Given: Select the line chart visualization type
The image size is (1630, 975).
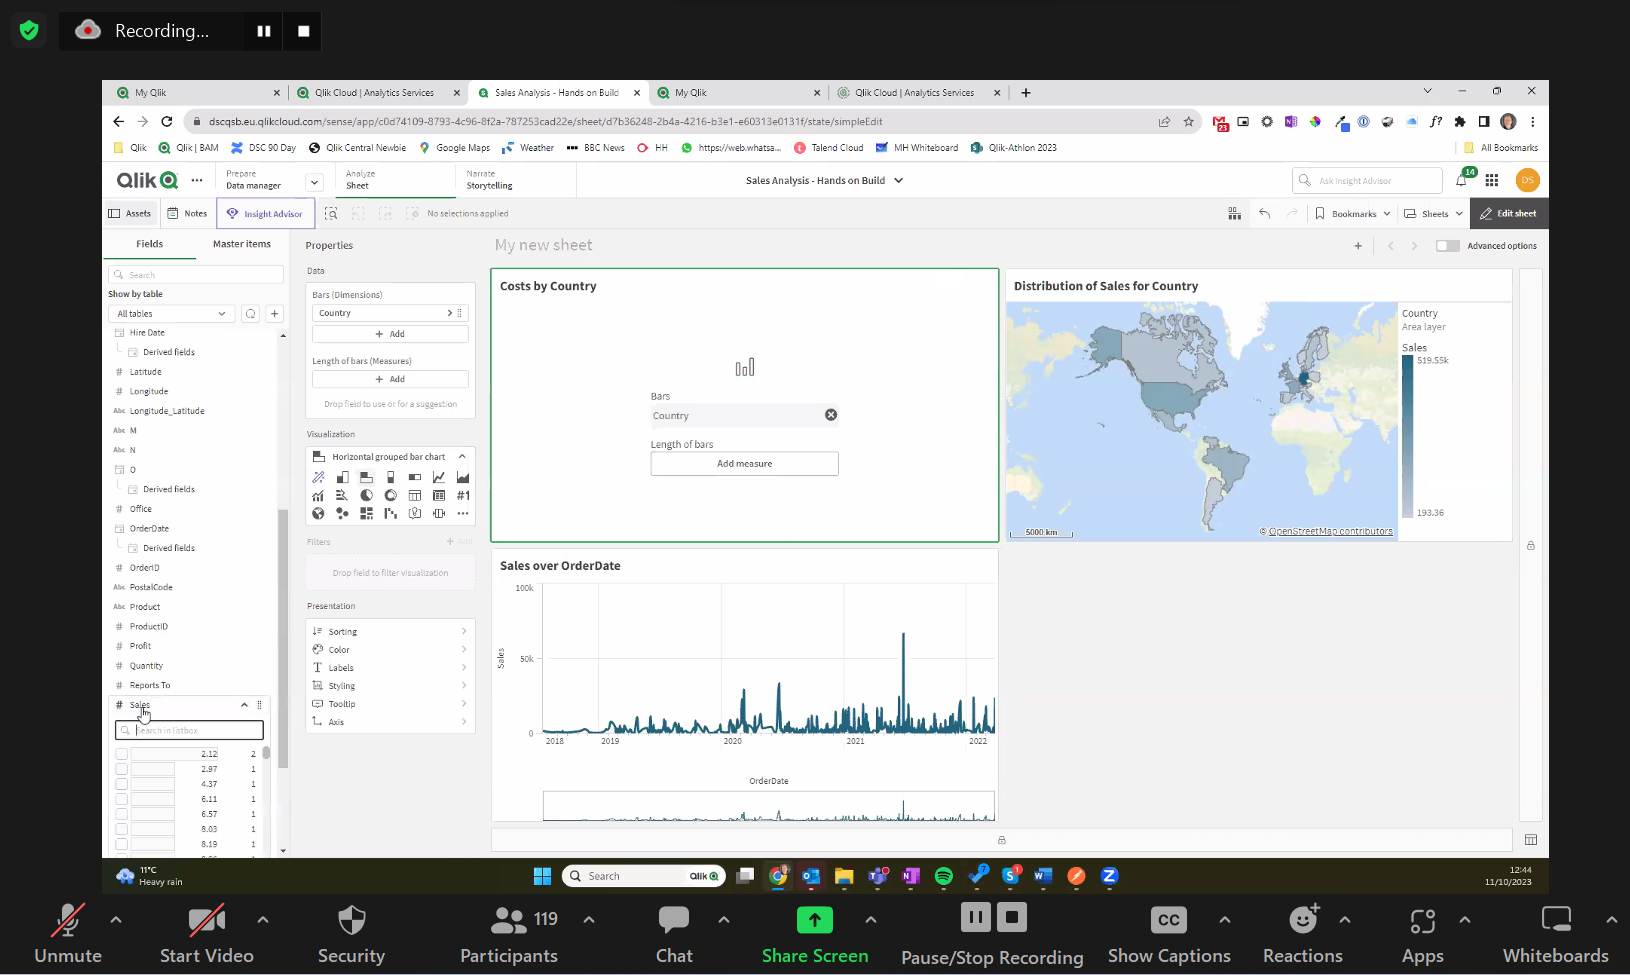Looking at the screenshot, I should coord(439,477).
